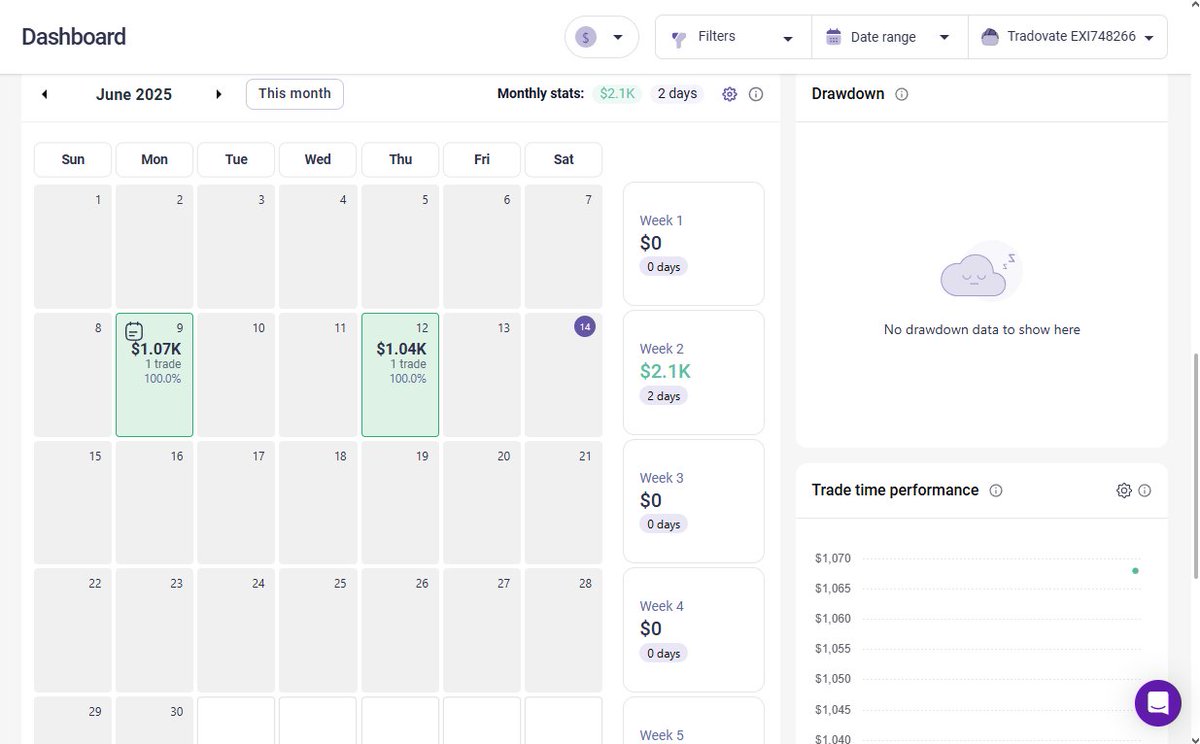Open the Week 4 summary card
This screenshot has width=1200, height=744.
coord(694,630)
